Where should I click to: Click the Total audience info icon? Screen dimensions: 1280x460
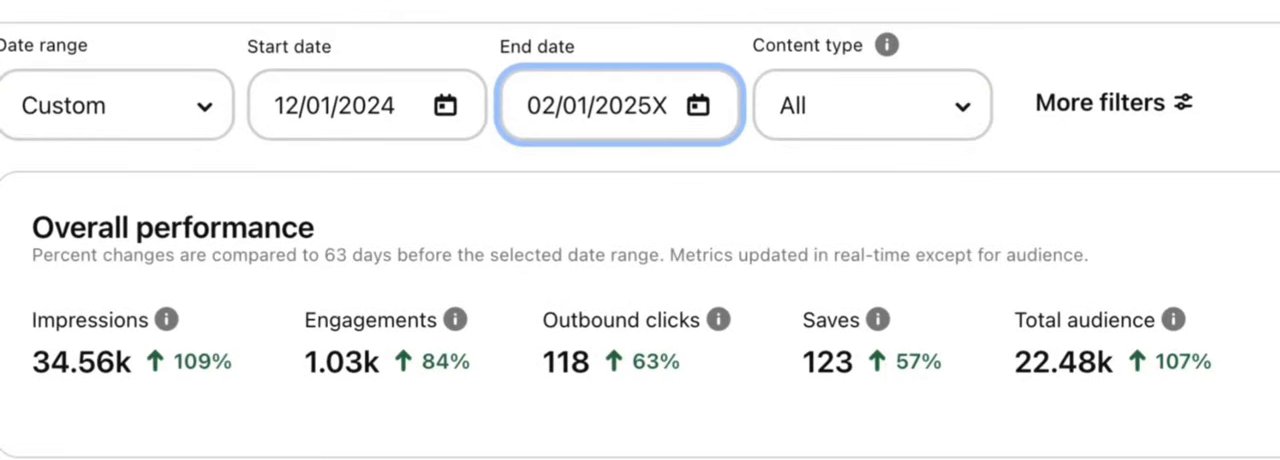click(1173, 320)
